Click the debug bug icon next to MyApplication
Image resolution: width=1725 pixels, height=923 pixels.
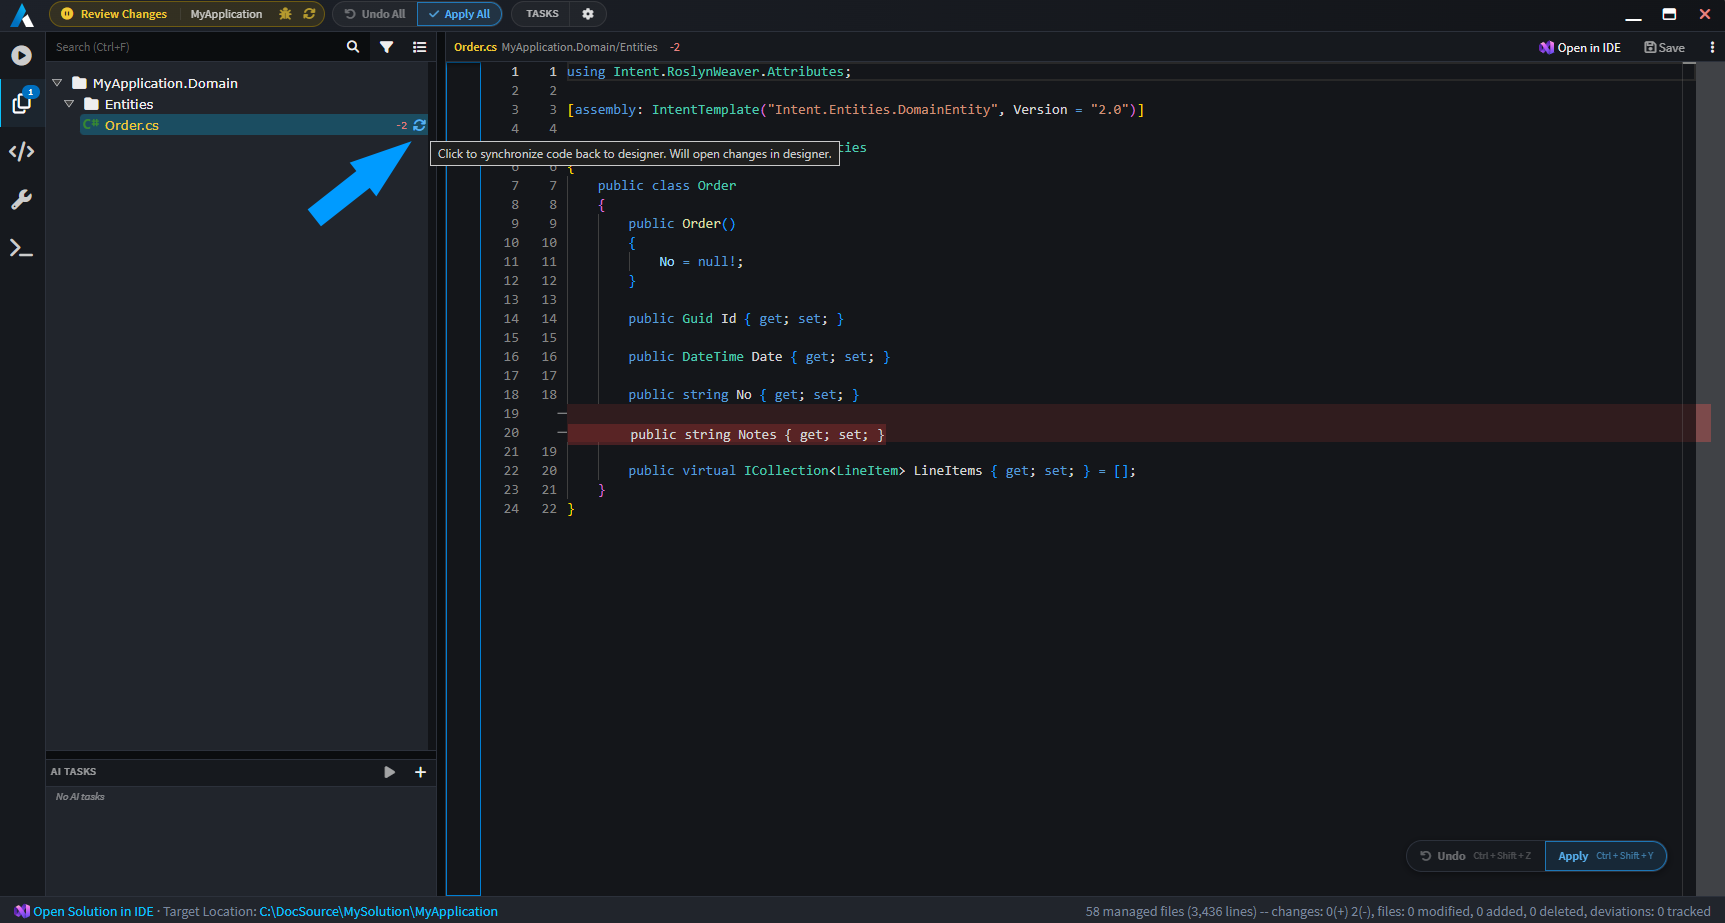point(286,14)
